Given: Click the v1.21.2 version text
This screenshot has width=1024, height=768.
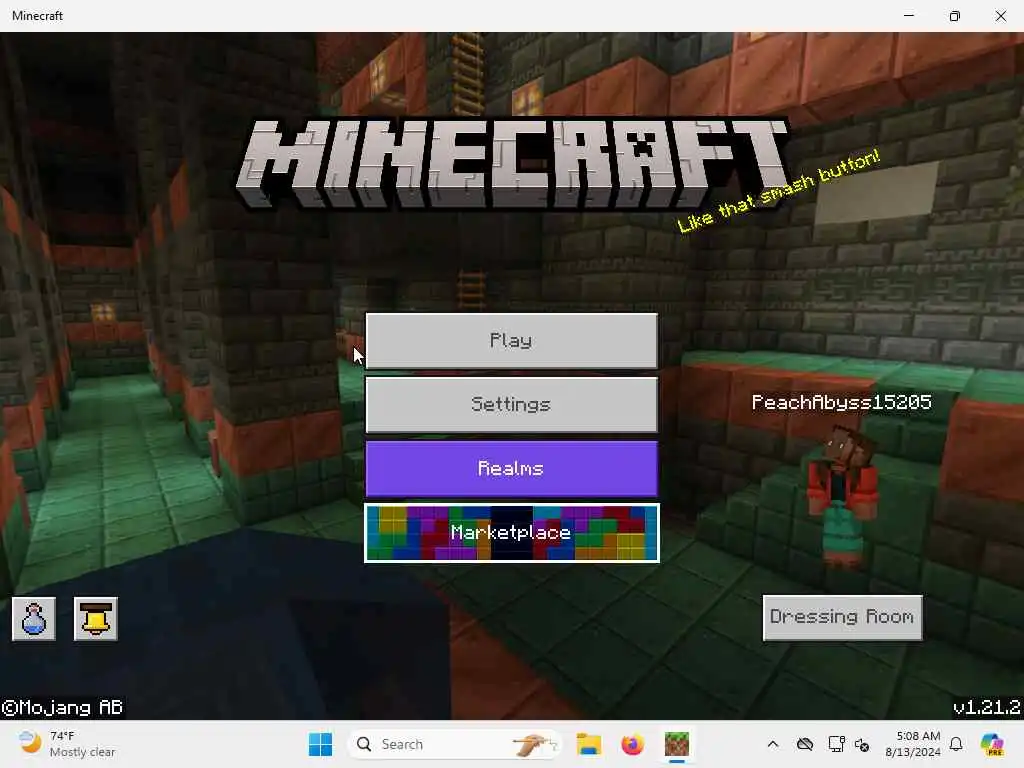Looking at the screenshot, I should pyautogui.click(x=987, y=707).
